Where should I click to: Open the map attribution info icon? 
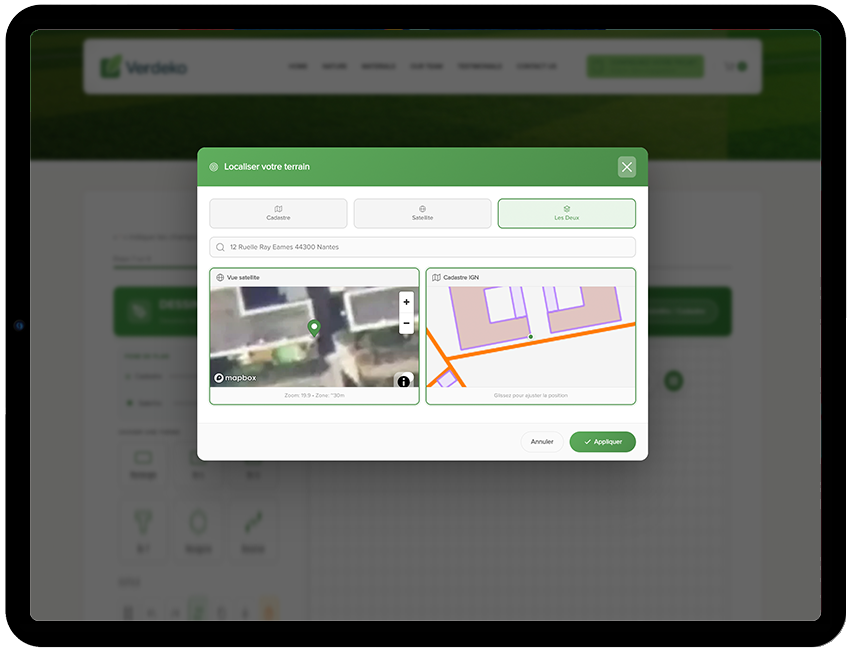point(403,381)
